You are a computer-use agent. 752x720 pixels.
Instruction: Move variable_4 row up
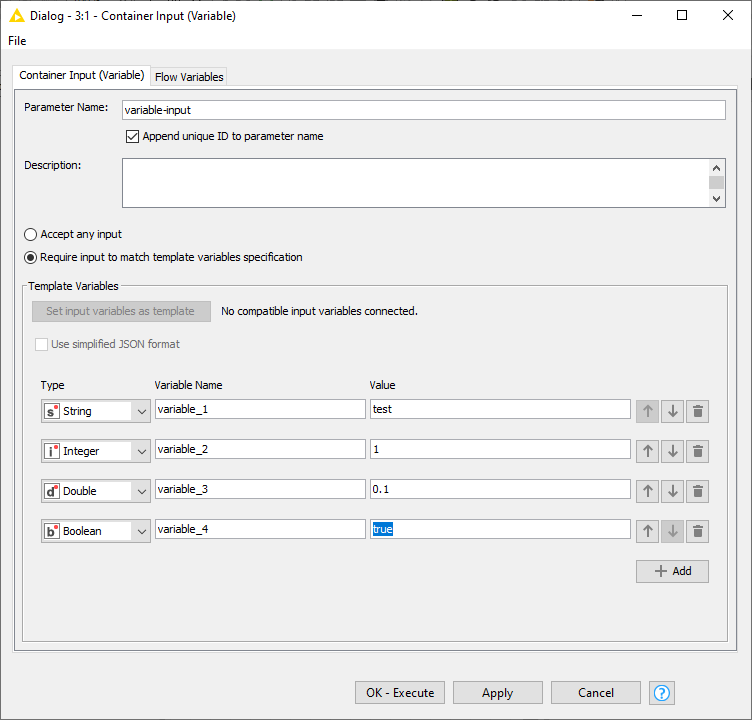click(647, 531)
